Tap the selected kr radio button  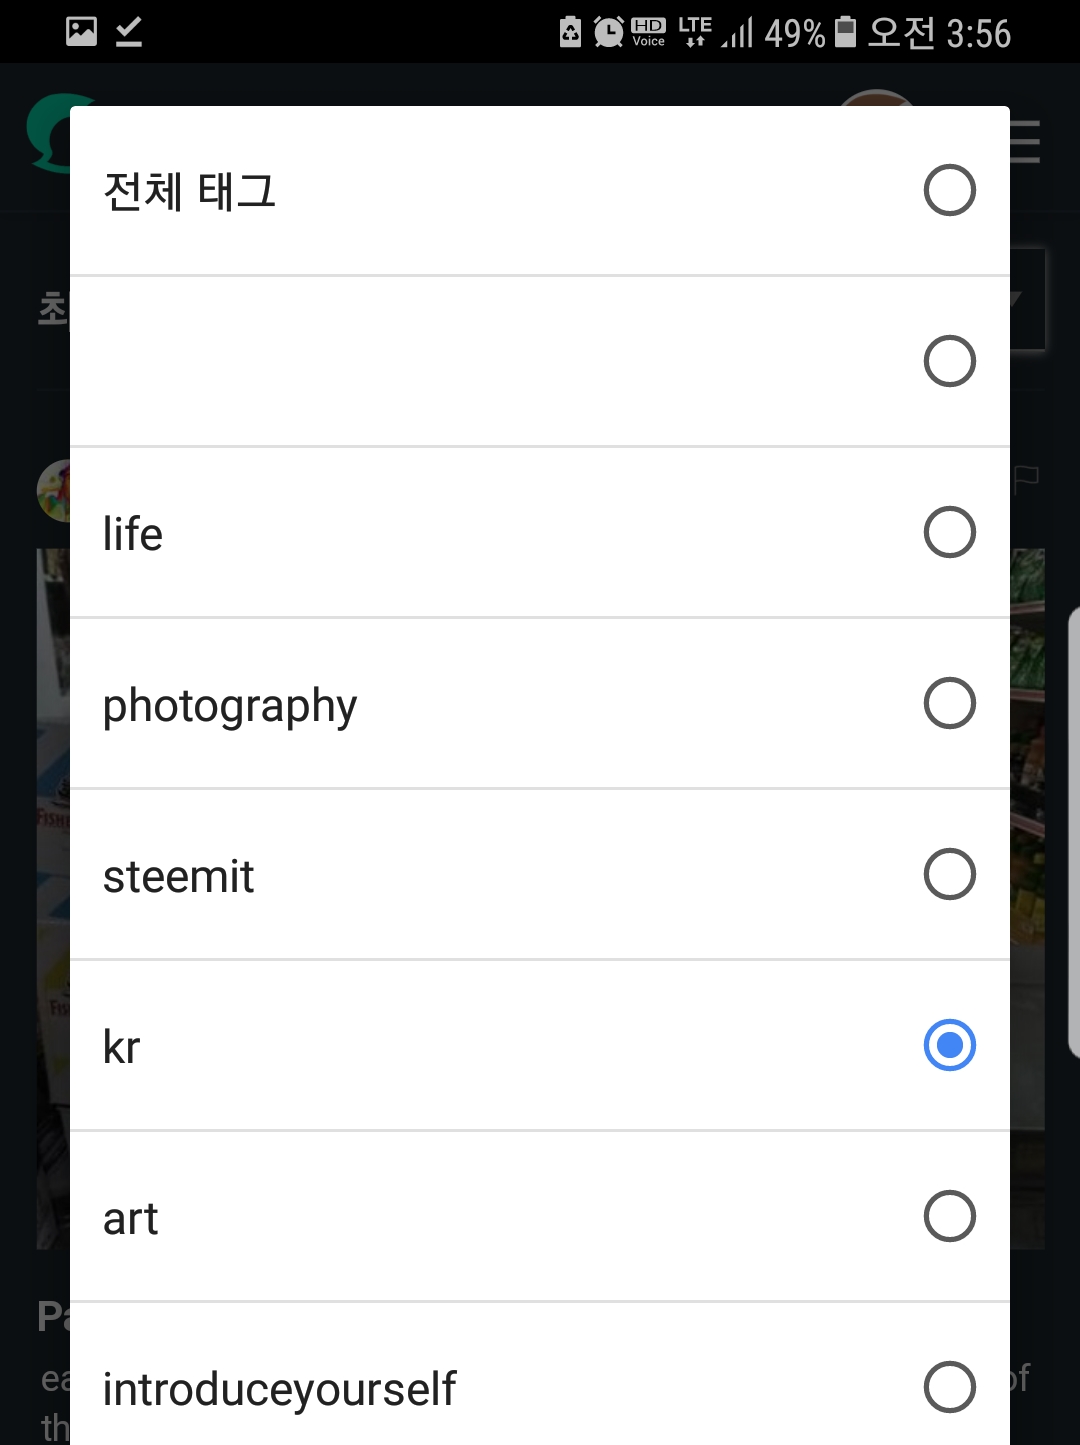(949, 1045)
